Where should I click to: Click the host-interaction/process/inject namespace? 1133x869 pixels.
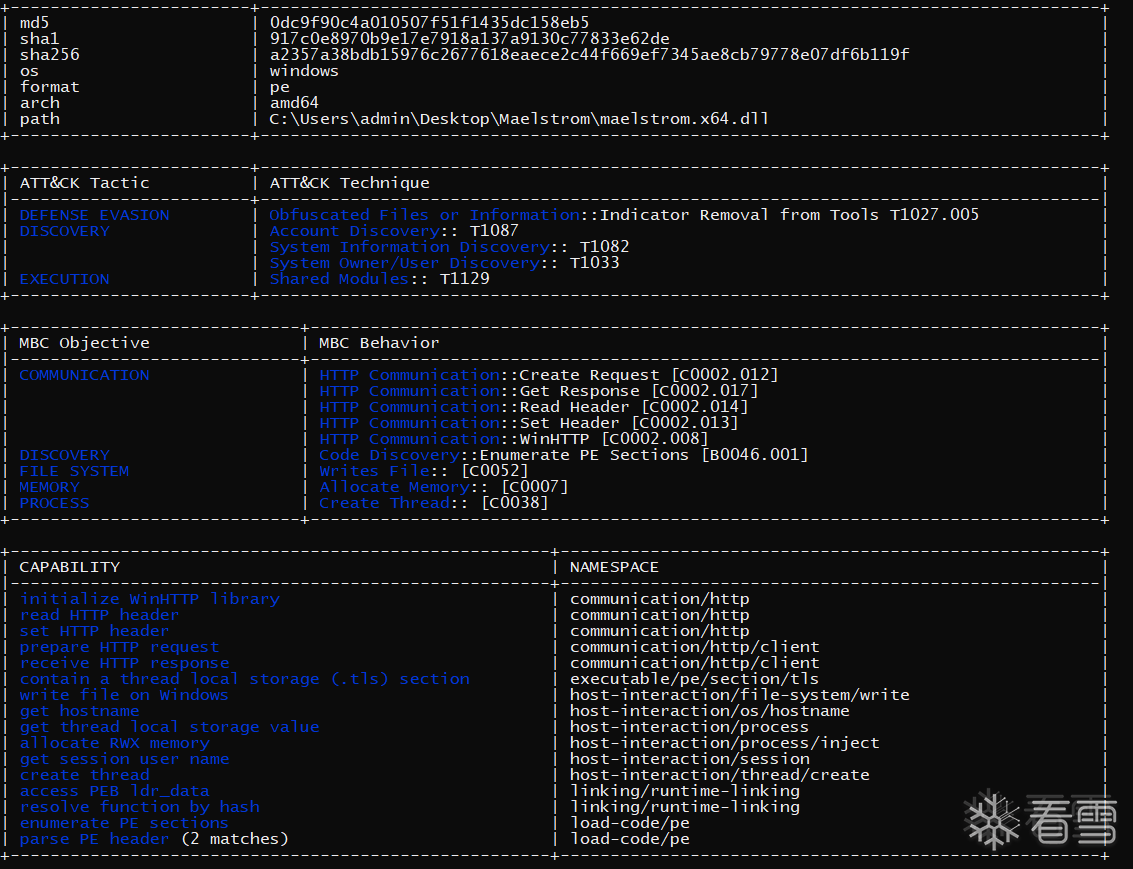pyautogui.click(x=724, y=743)
